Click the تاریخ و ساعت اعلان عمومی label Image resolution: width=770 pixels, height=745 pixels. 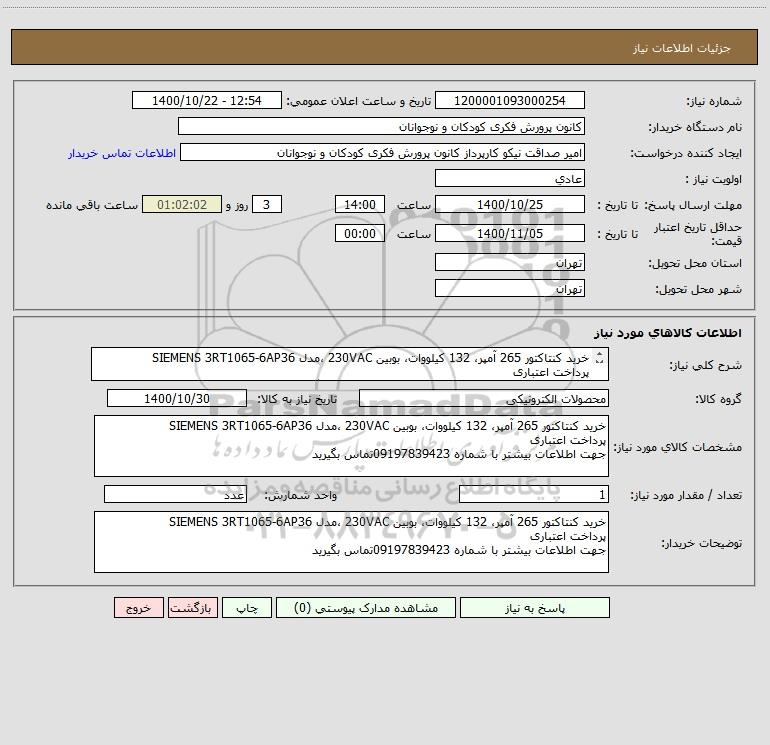click(x=359, y=101)
